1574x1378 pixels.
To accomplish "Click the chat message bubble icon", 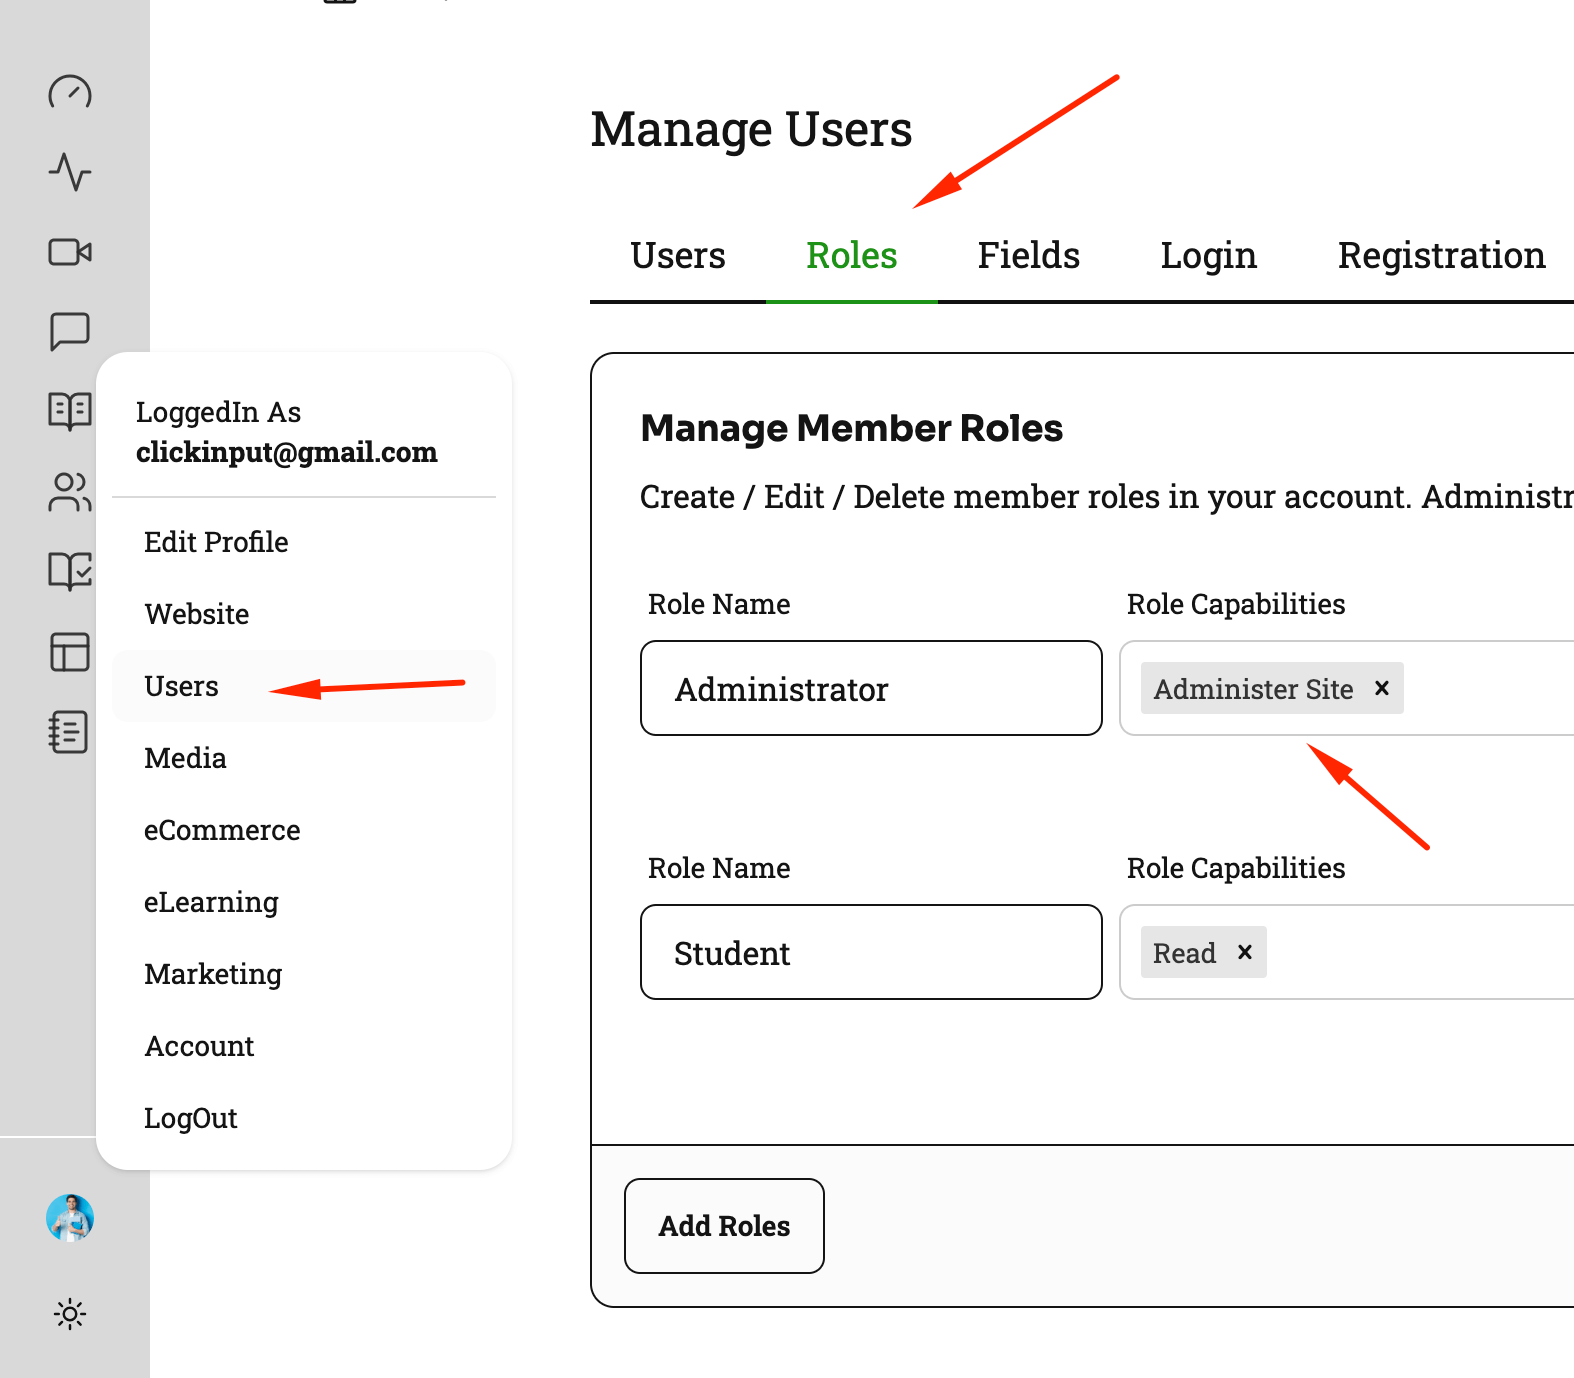I will [x=70, y=331].
